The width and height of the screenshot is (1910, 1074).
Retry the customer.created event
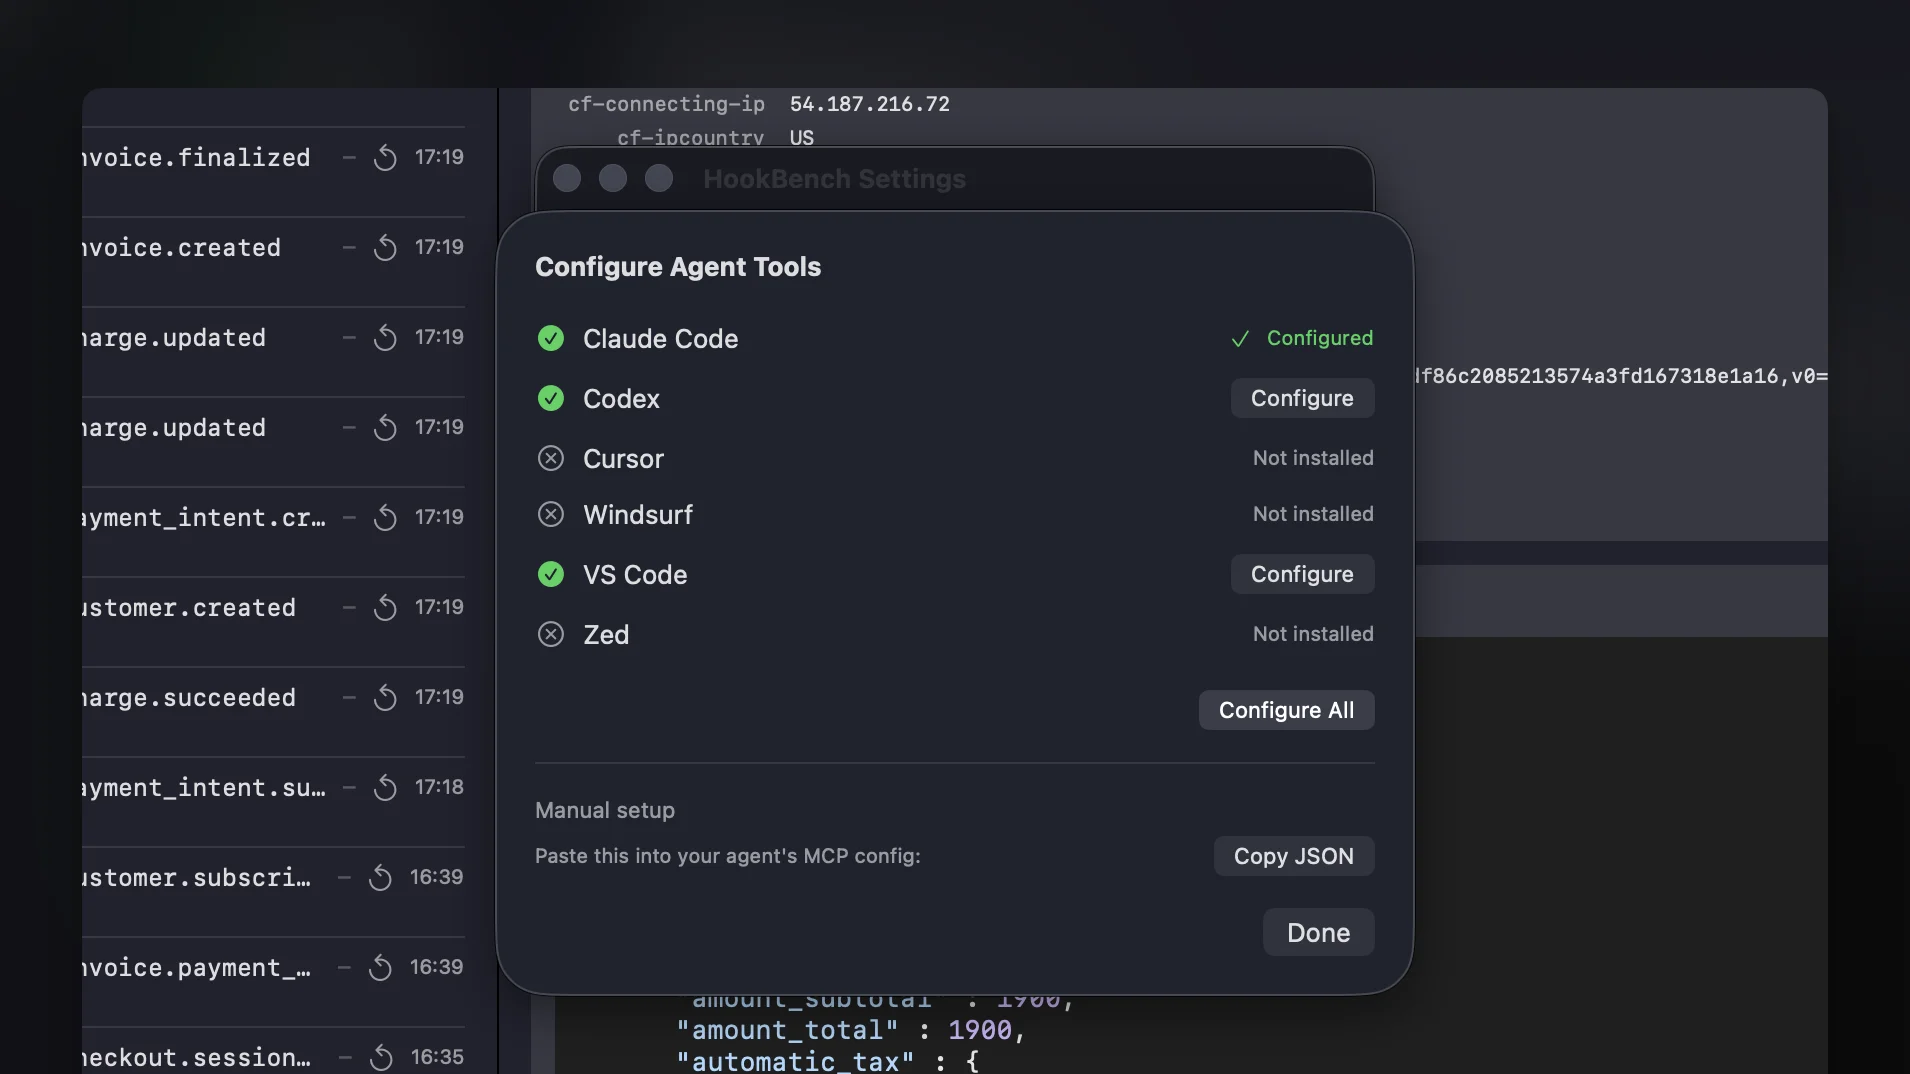click(384, 607)
